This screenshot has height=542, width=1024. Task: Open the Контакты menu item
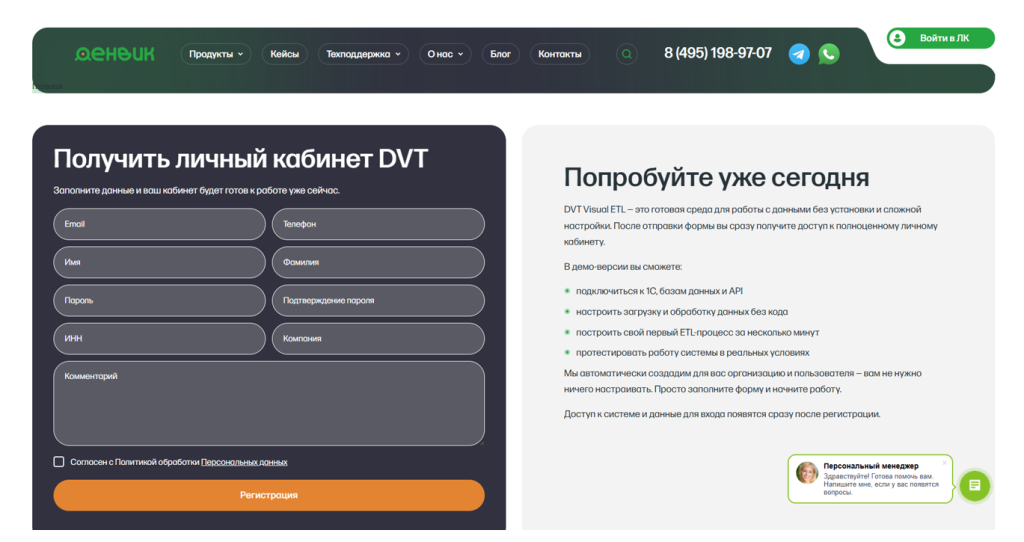(x=559, y=54)
